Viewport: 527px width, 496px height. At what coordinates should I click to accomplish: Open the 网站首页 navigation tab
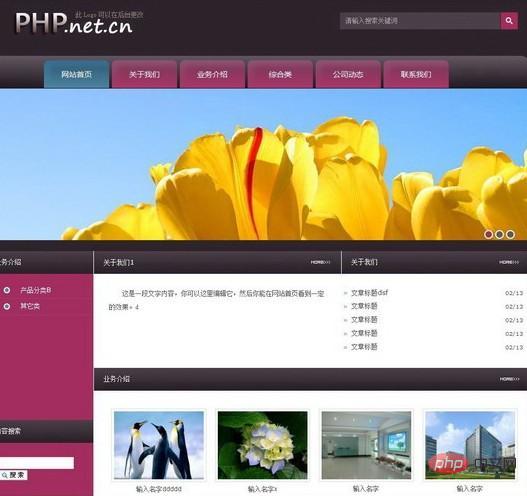pyautogui.click(x=77, y=74)
